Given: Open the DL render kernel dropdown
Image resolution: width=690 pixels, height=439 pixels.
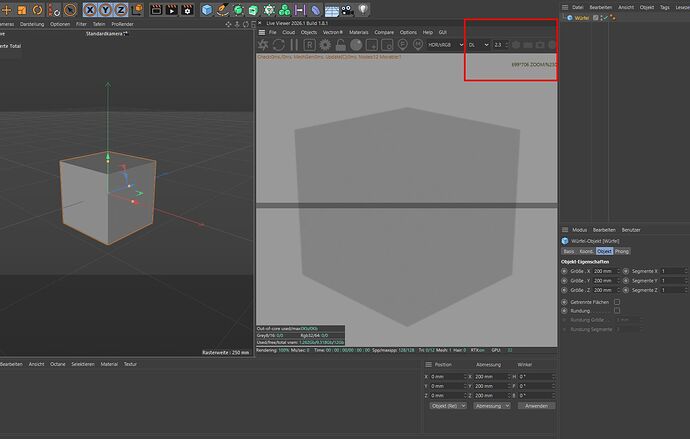Looking at the screenshot, I should (478, 45).
